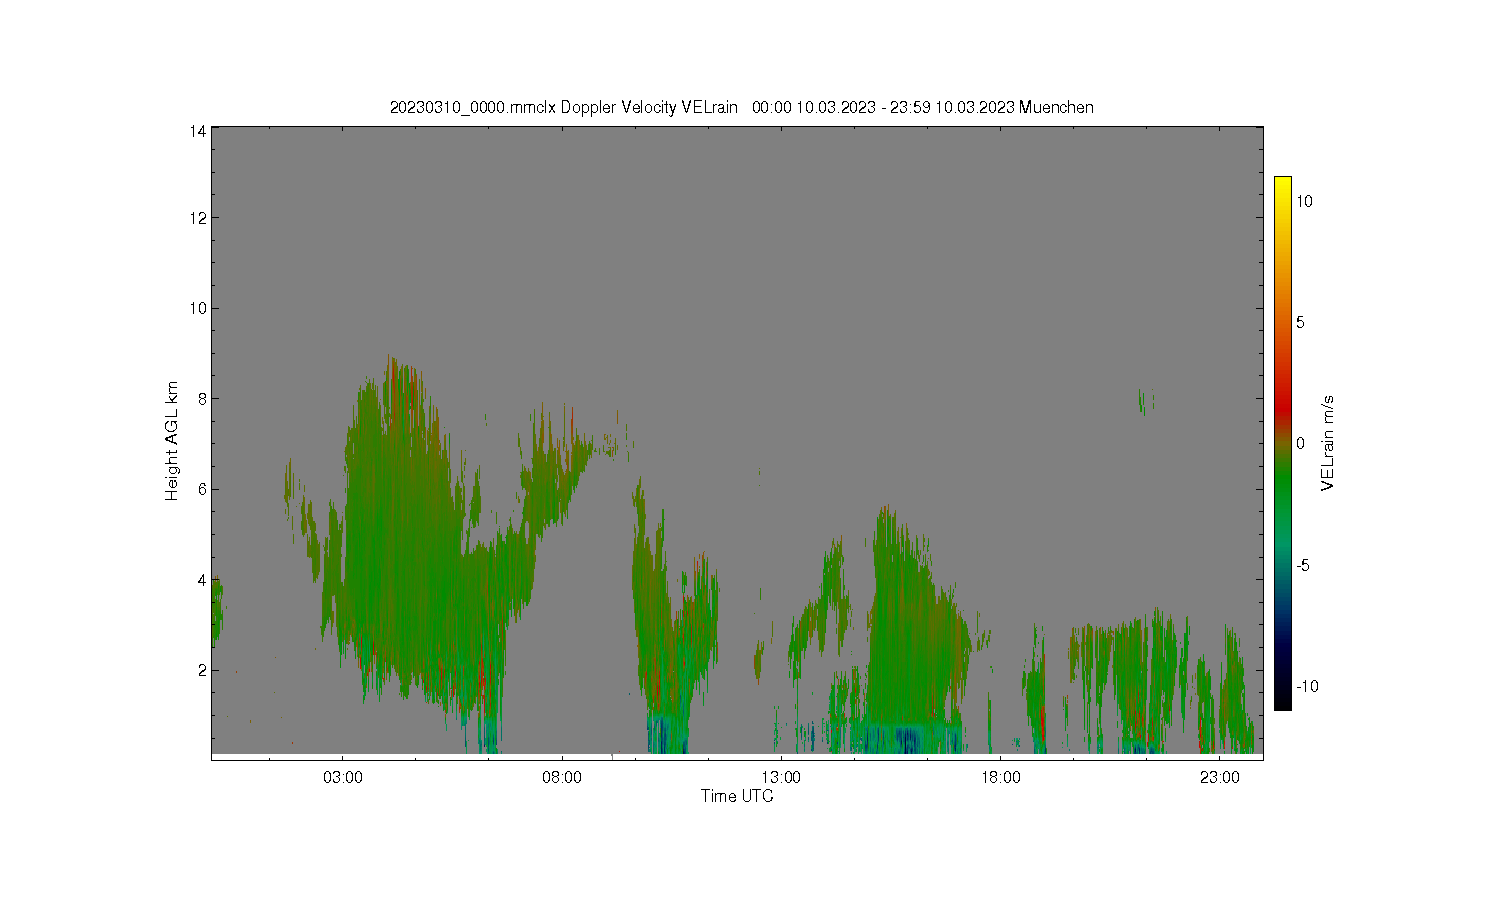Click the plot title text
1500x900 pixels.
(741, 107)
